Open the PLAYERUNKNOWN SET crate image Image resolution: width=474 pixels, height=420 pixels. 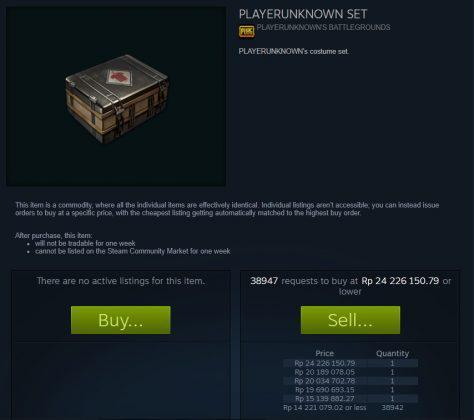click(116, 97)
